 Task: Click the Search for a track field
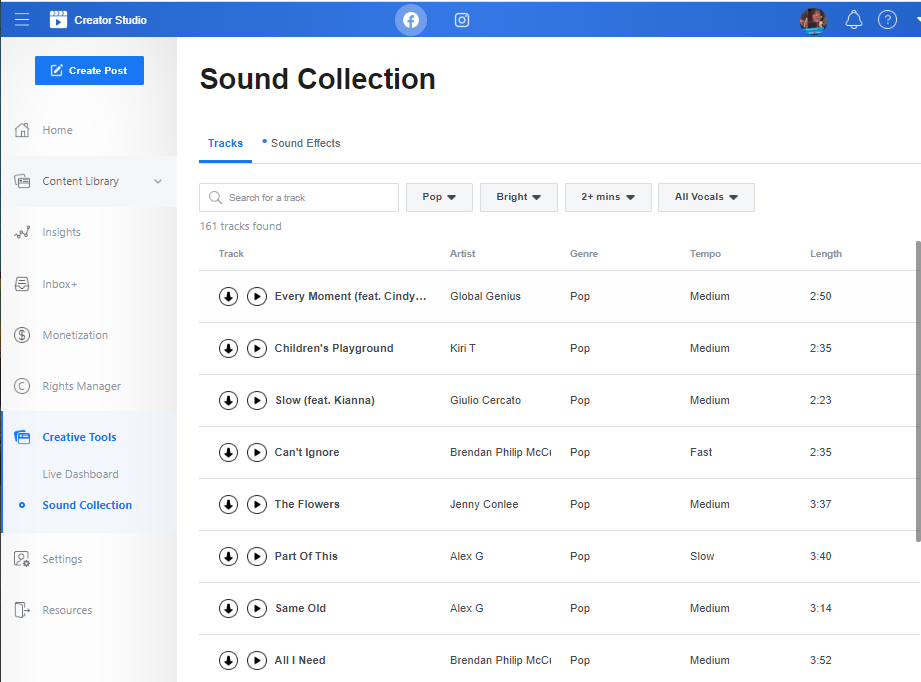pos(299,197)
